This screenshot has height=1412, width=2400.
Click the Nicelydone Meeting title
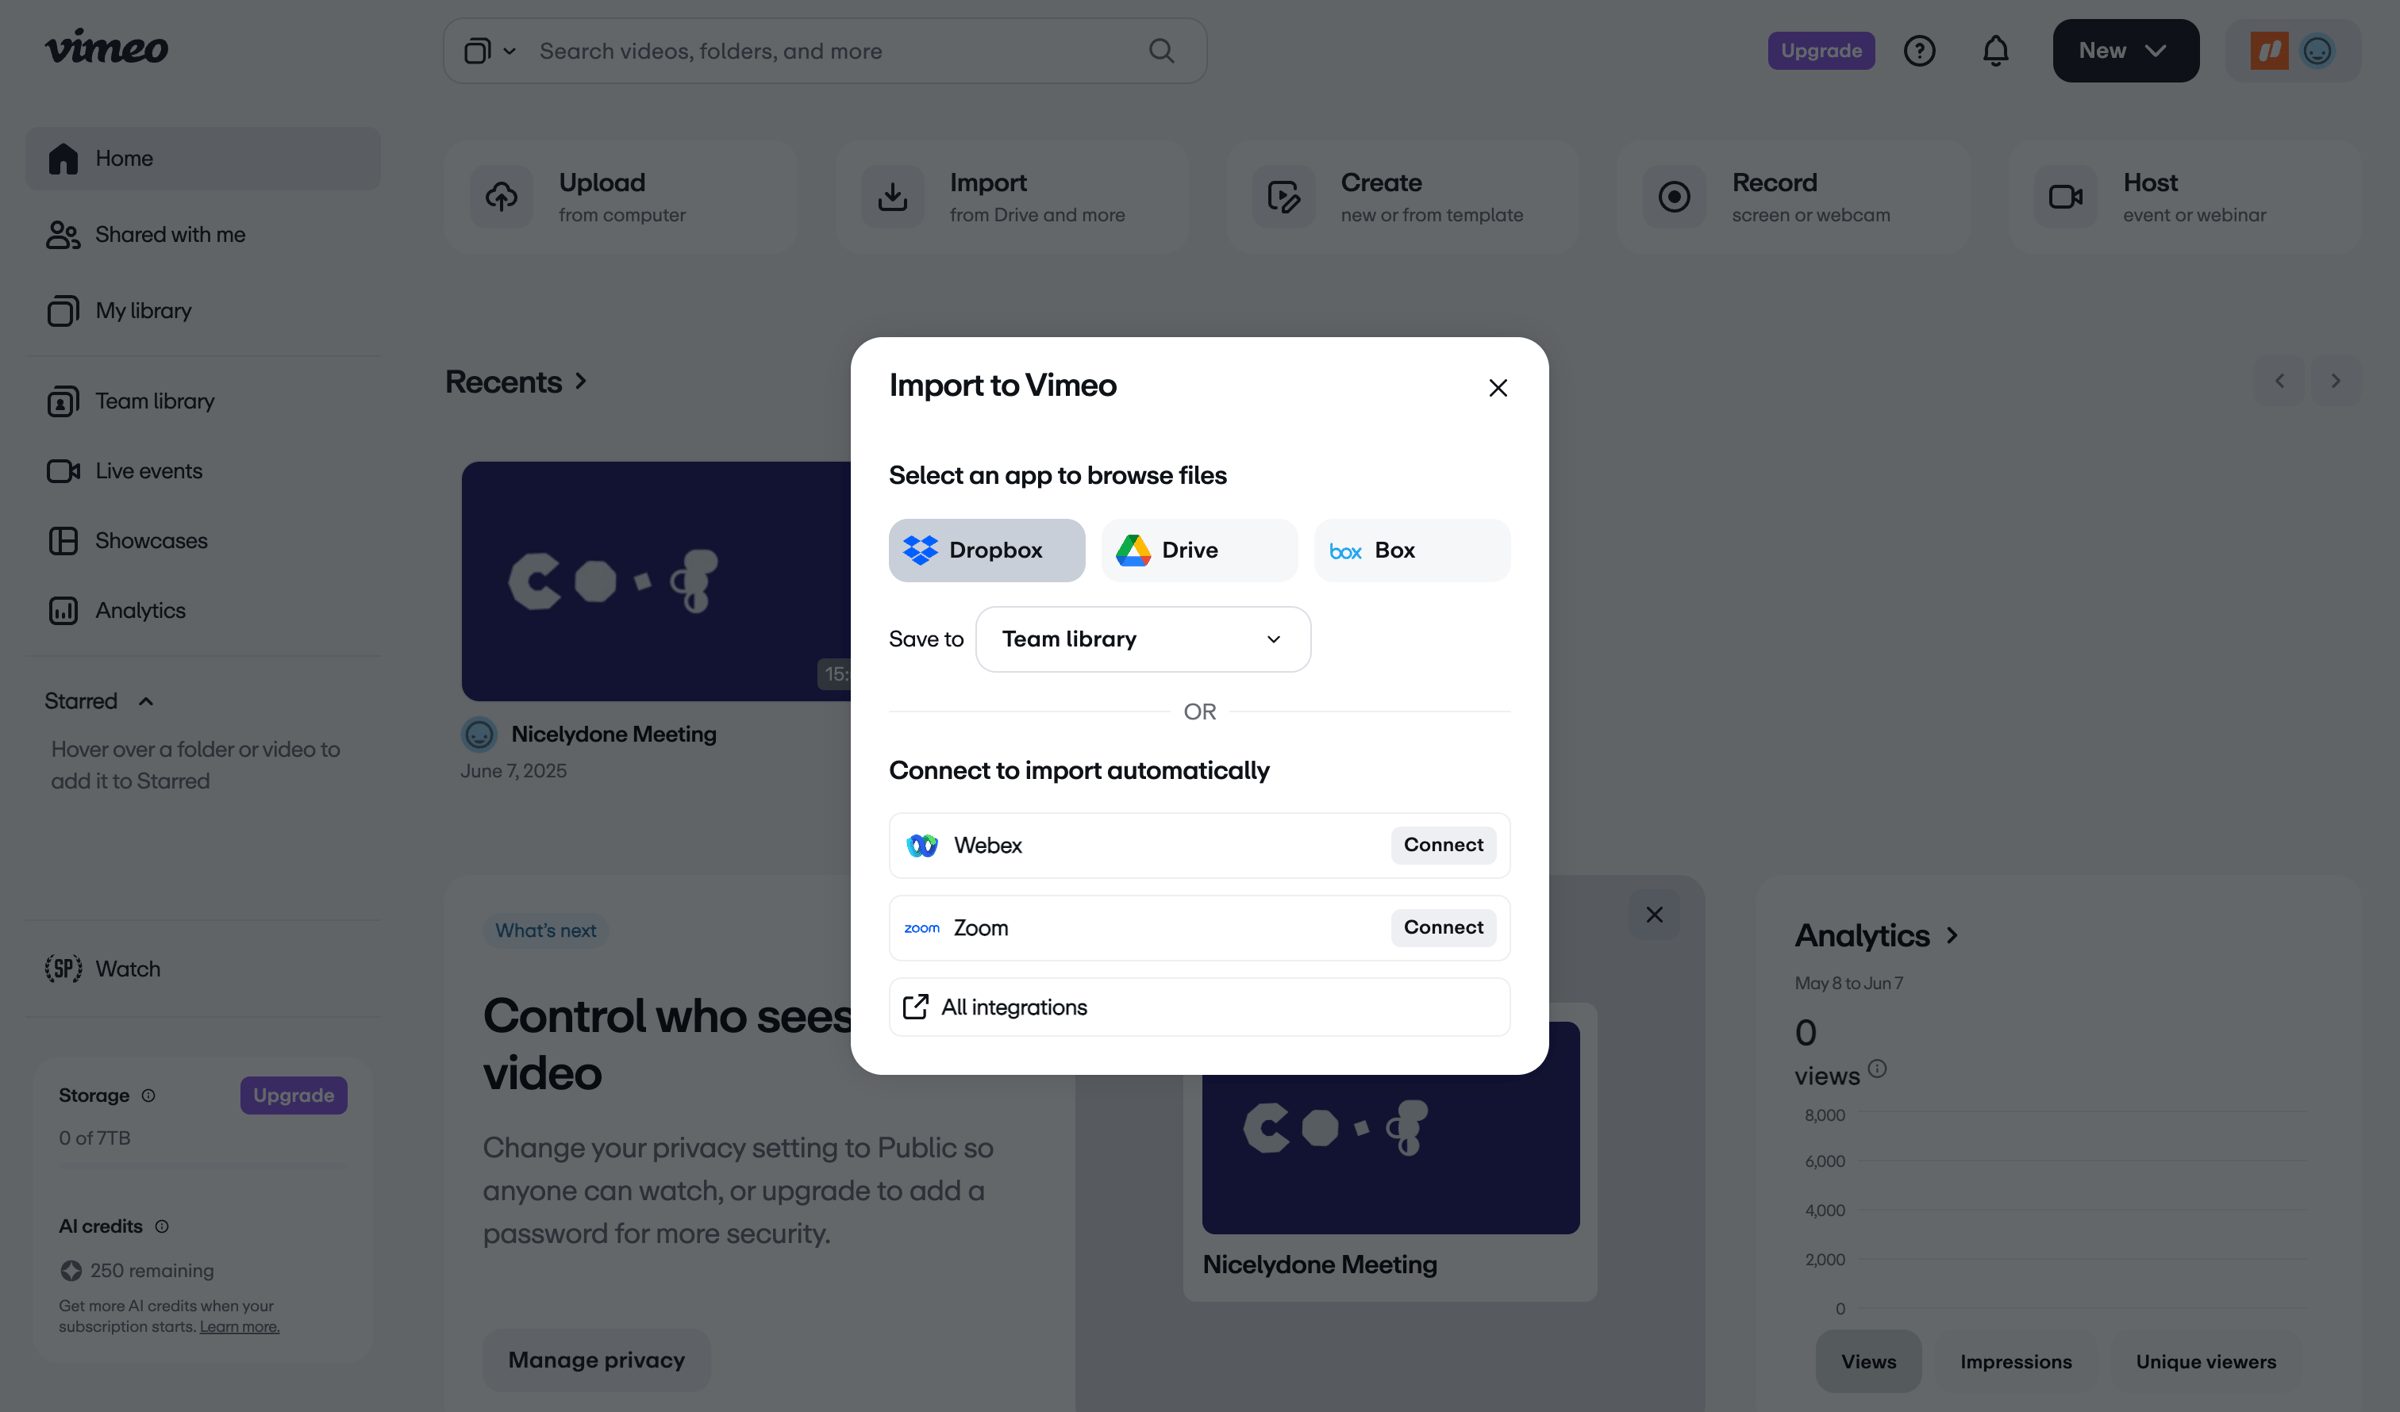(x=613, y=734)
